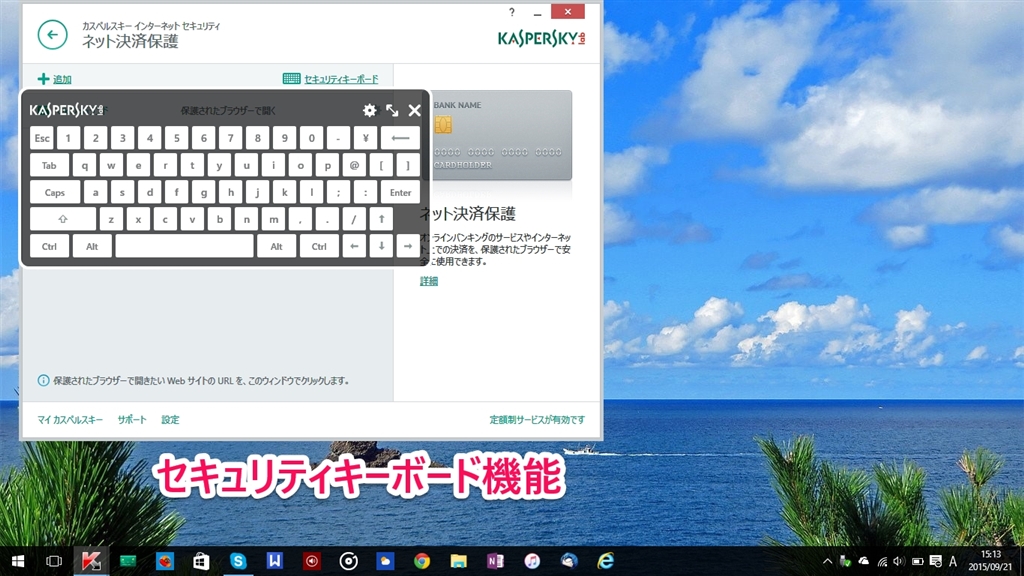The width and height of the screenshot is (1024, 576).
Task: Tap the left arrow key on virtual keyboard
Action: pos(354,246)
